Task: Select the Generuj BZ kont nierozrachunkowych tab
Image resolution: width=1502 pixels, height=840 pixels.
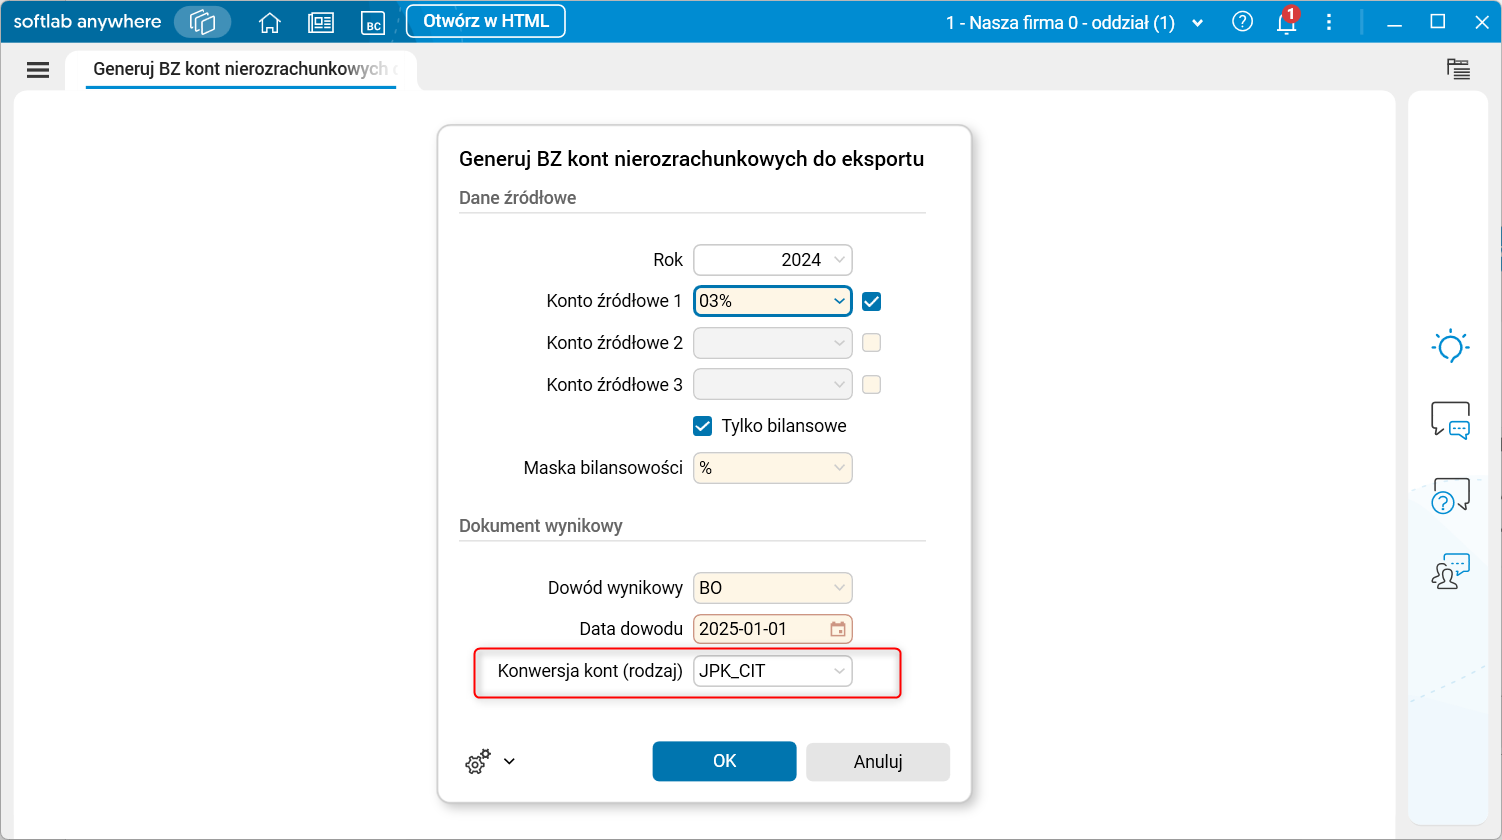Action: (240, 70)
